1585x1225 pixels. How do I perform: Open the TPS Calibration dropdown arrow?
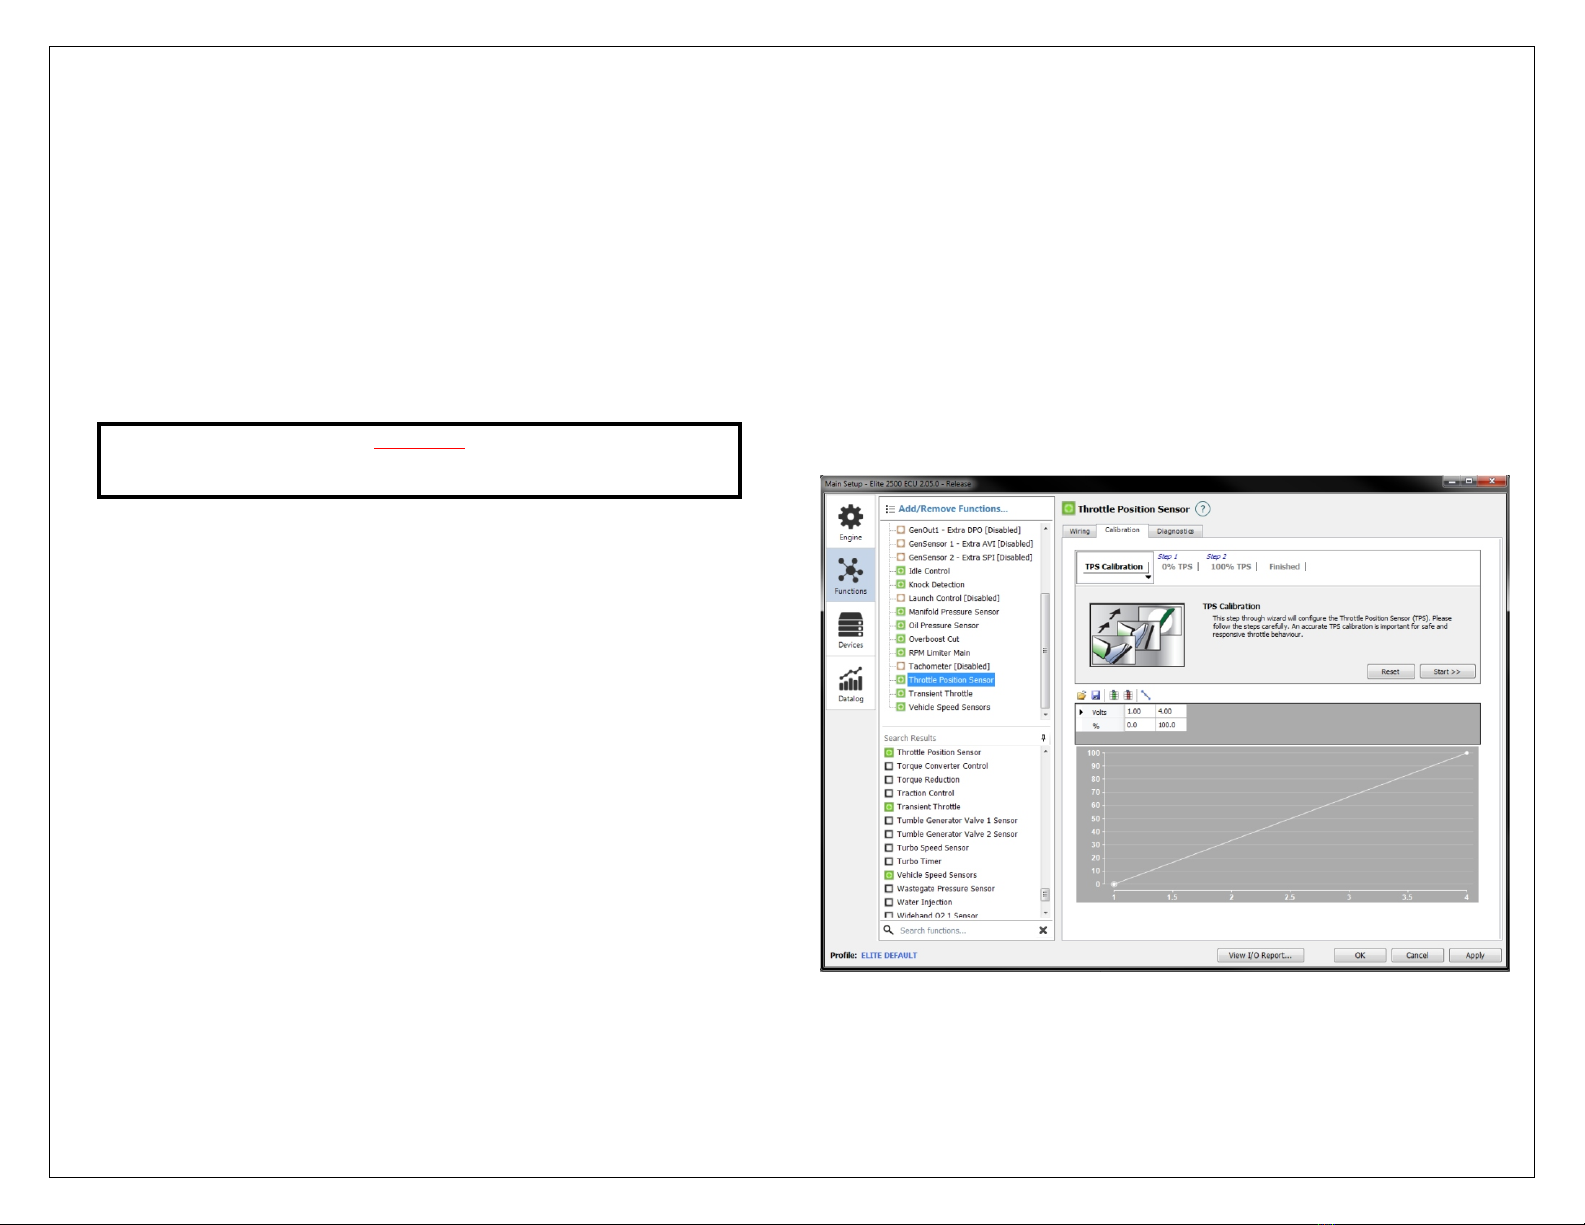1148,577
